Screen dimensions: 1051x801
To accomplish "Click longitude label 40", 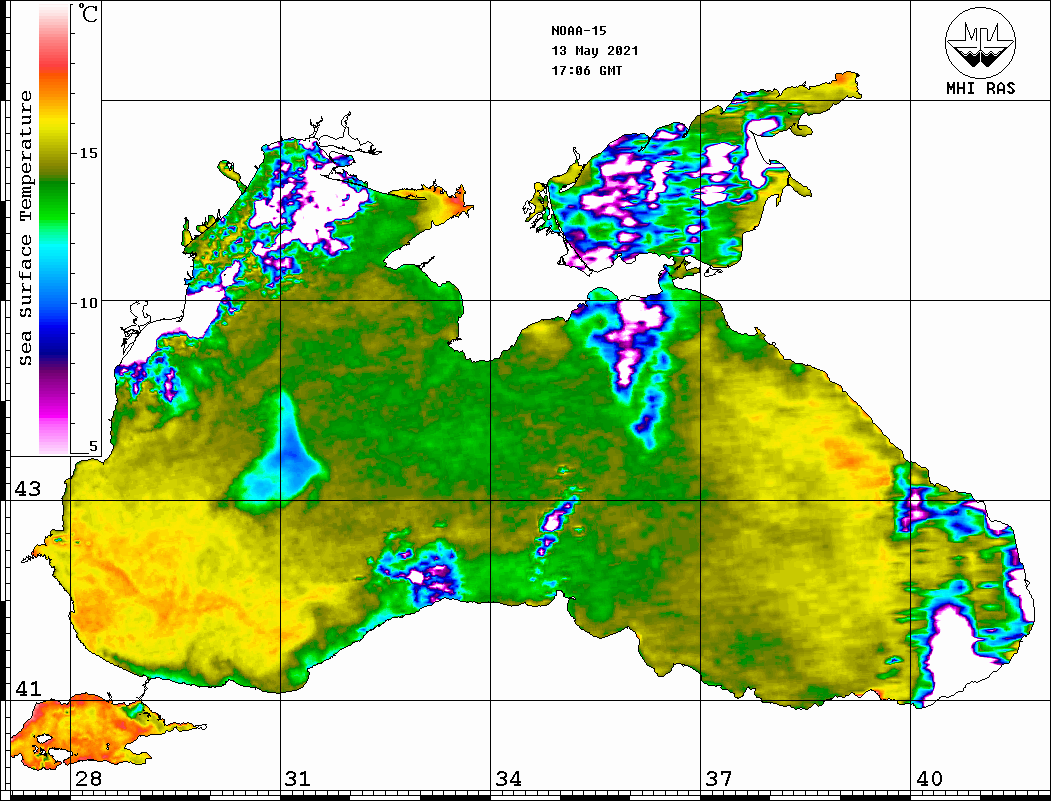I will click(929, 778).
